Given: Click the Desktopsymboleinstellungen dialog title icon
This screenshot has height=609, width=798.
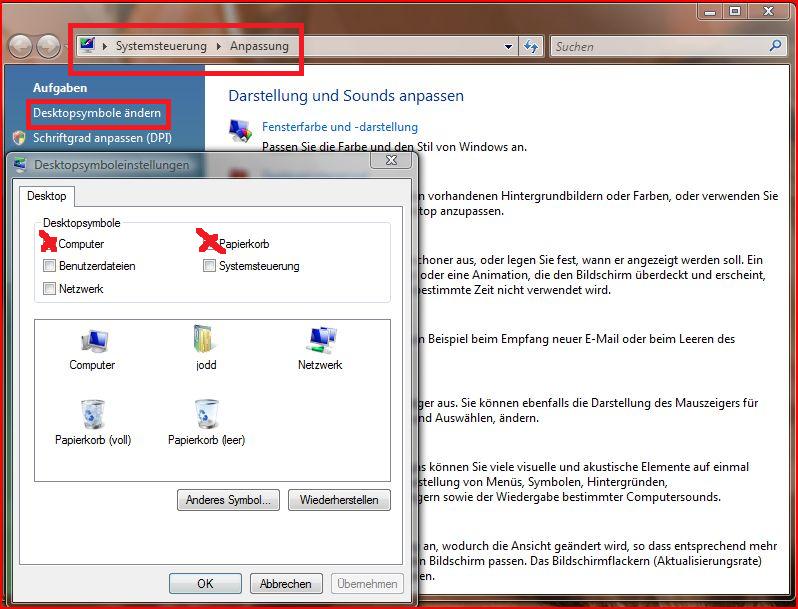Looking at the screenshot, I should click(x=20, y=165).
